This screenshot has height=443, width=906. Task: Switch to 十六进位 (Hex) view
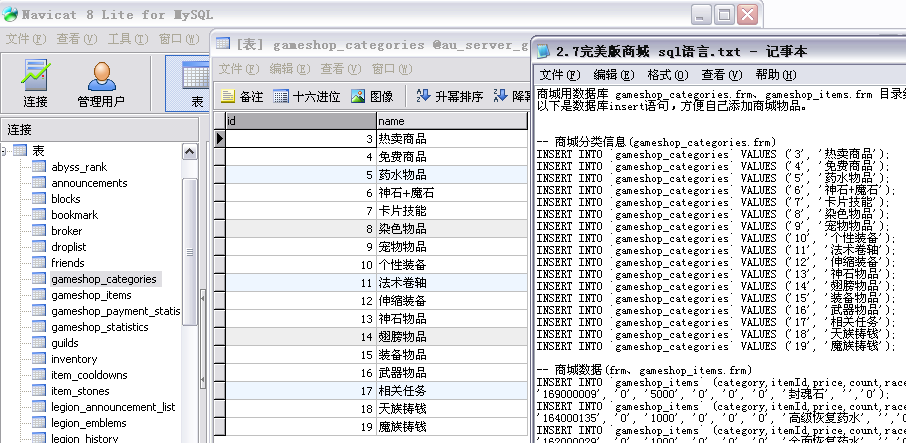(308, 97)
